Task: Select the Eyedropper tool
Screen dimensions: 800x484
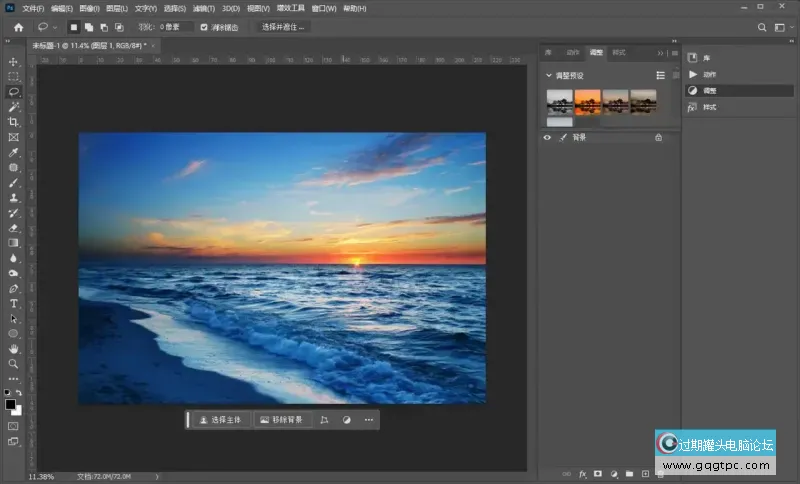Action: [x=13, y=152]
